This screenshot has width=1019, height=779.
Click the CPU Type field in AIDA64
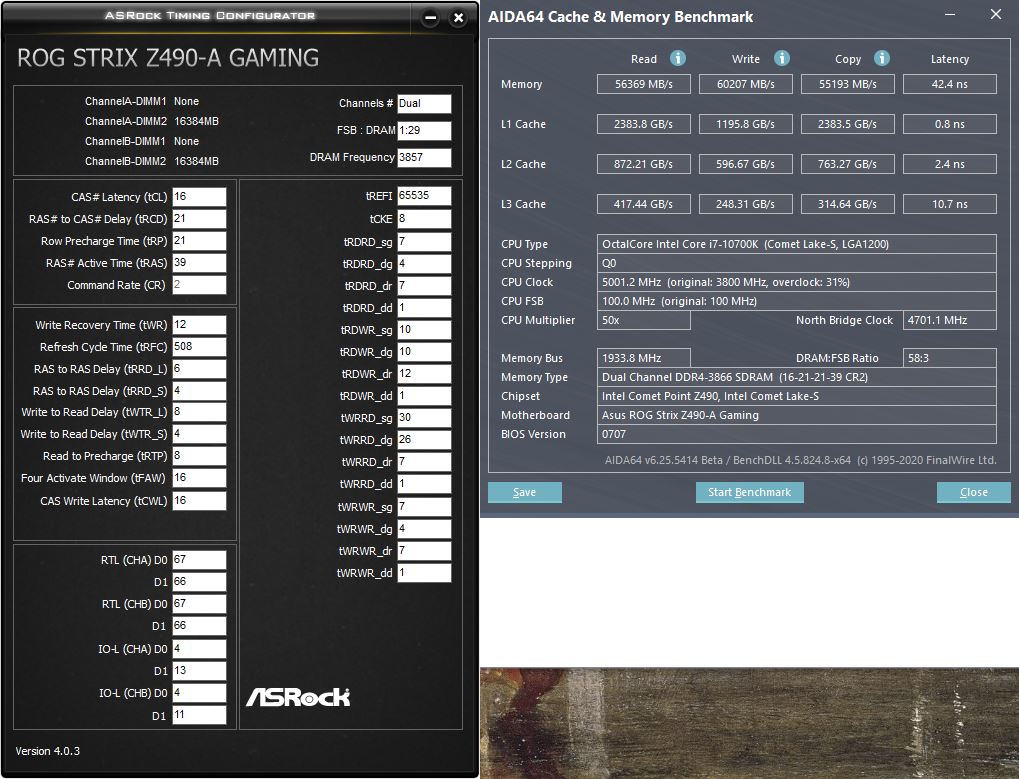tap(797, 244)
